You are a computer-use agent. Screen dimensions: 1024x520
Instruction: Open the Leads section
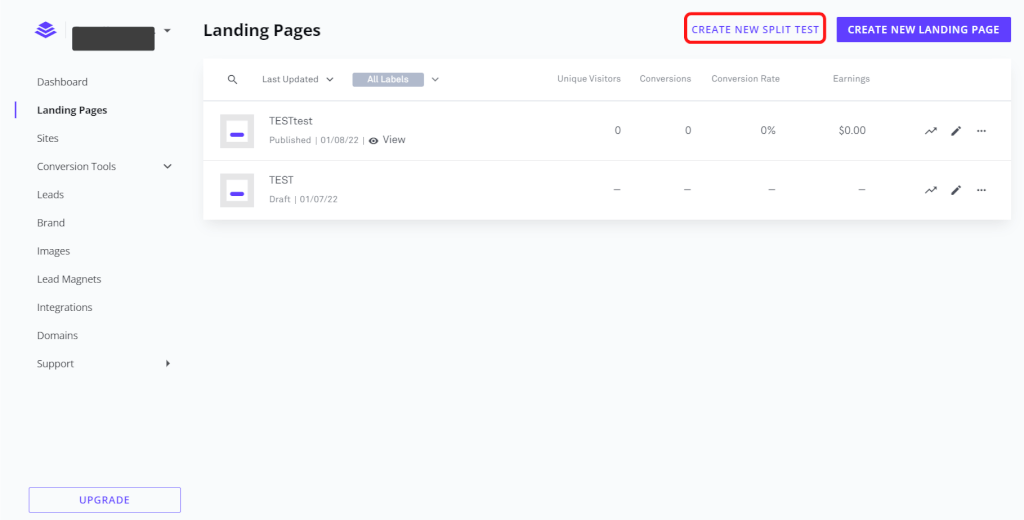tap(50, 195)
